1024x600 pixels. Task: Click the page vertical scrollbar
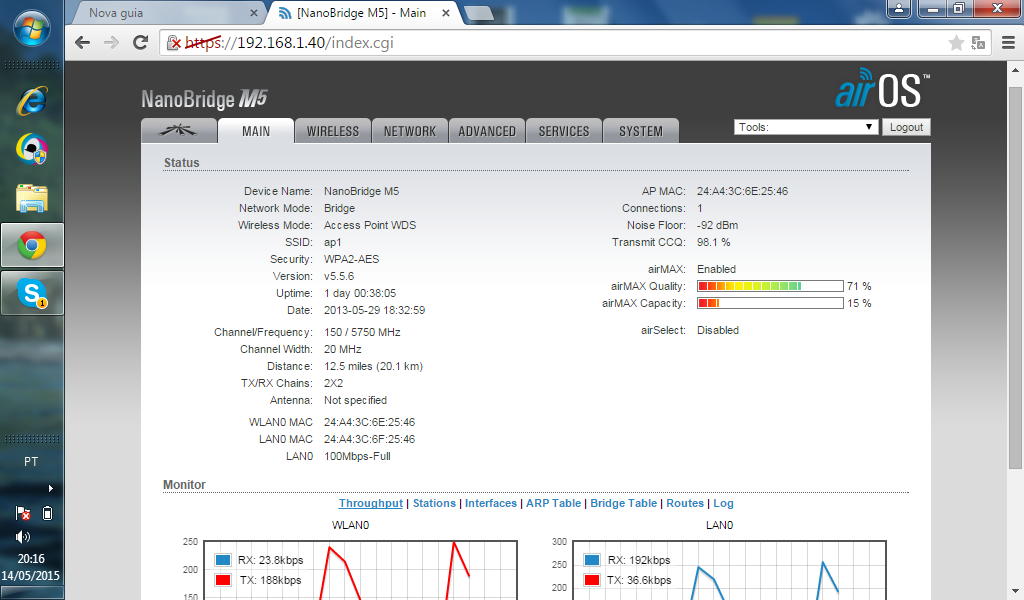coord(1015,277)
